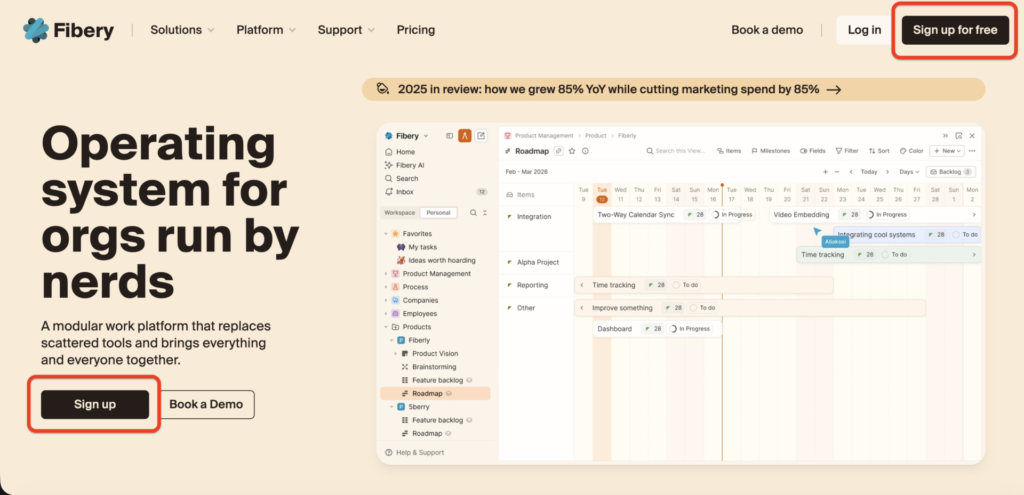The width and height of the screenshot is (1024, 495).
Task: Star the Roadmap view as favorite
Action: 572,151
